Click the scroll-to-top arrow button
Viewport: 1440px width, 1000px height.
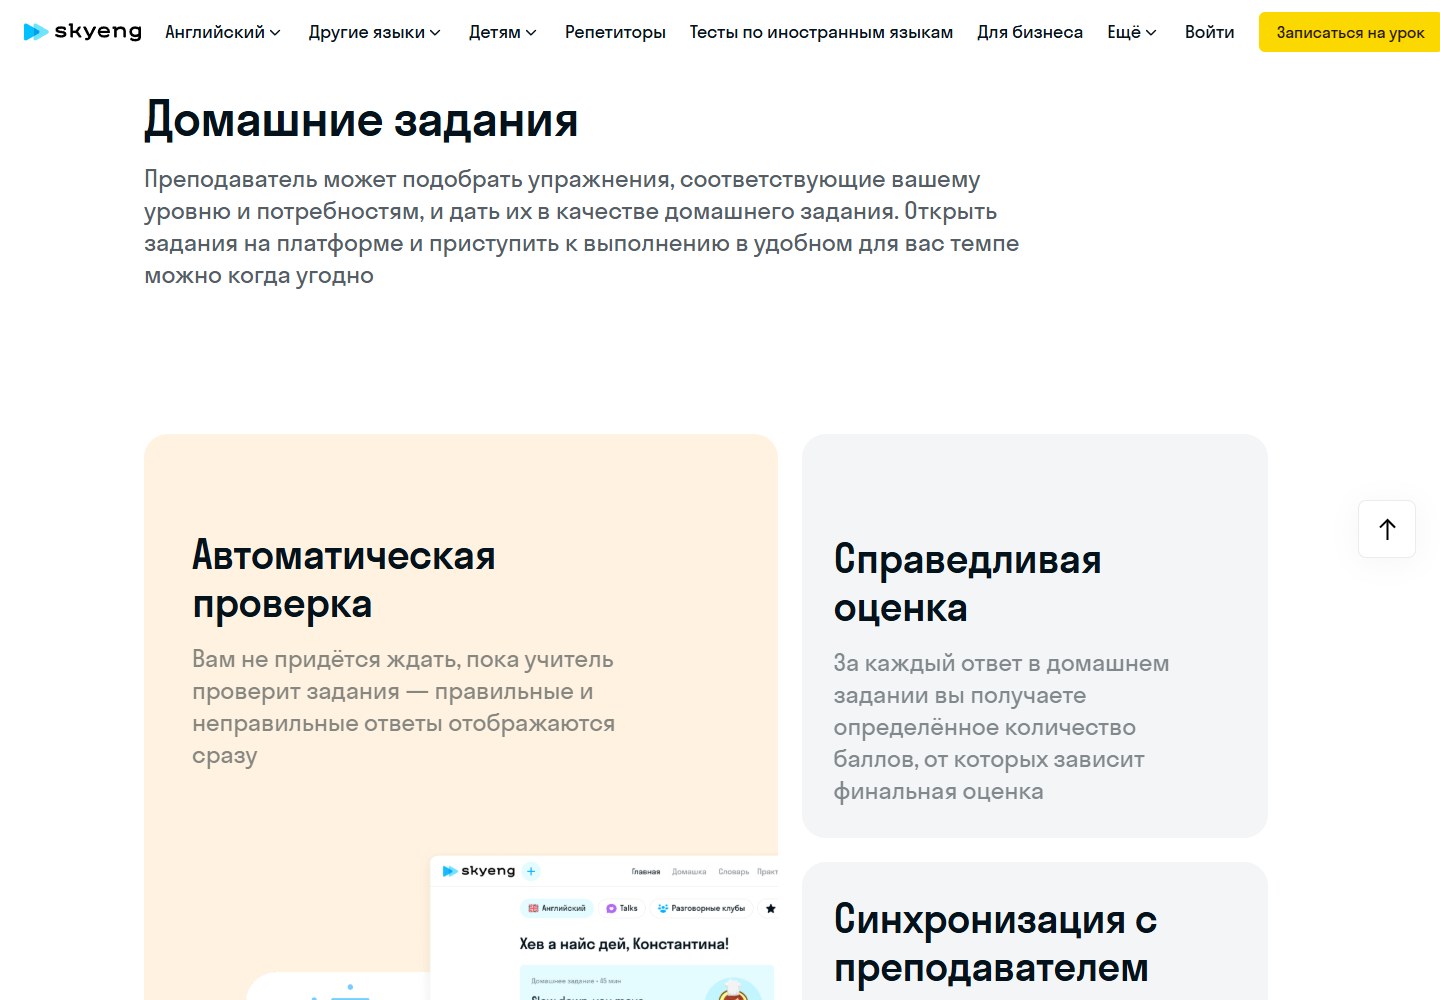click(1387, 529)
